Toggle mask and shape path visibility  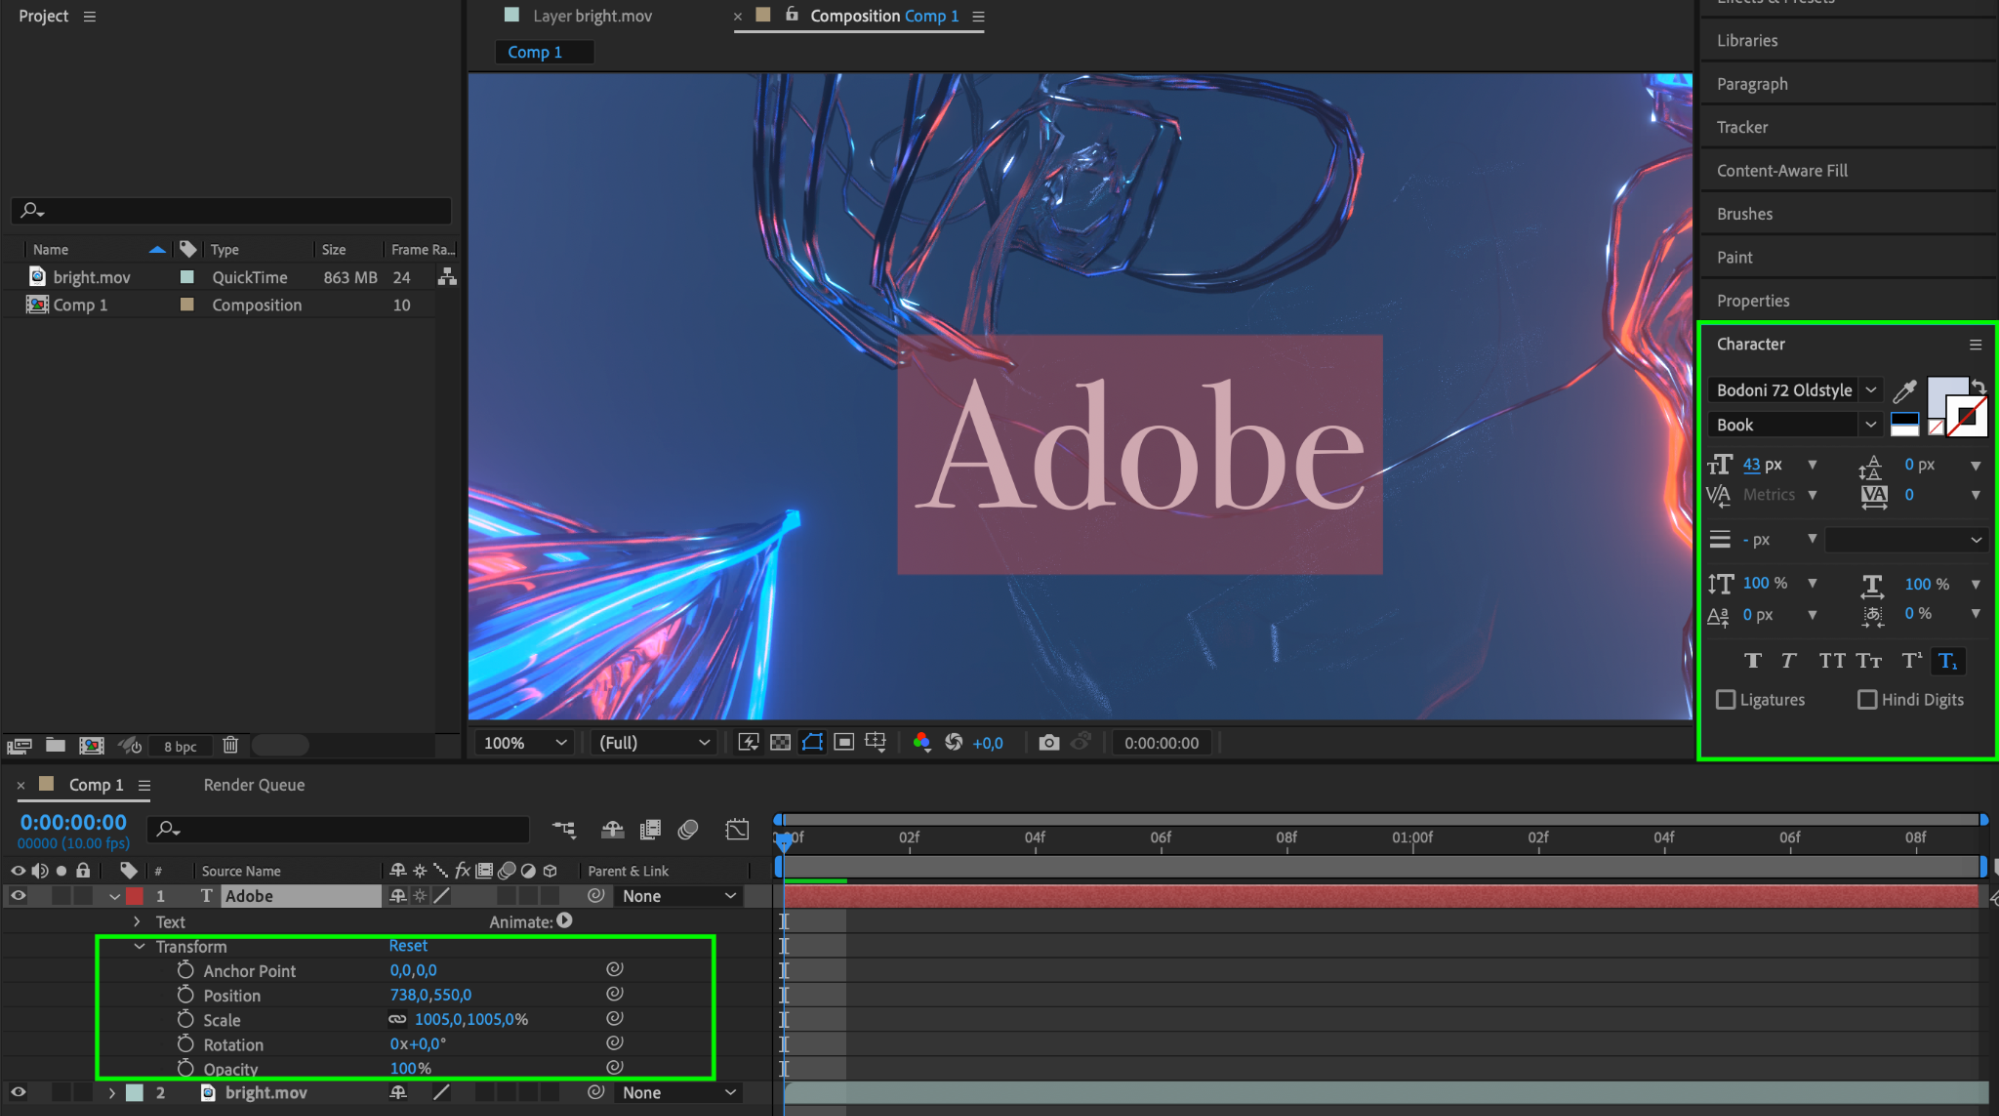pyautogui.click(x=812, y=742)
